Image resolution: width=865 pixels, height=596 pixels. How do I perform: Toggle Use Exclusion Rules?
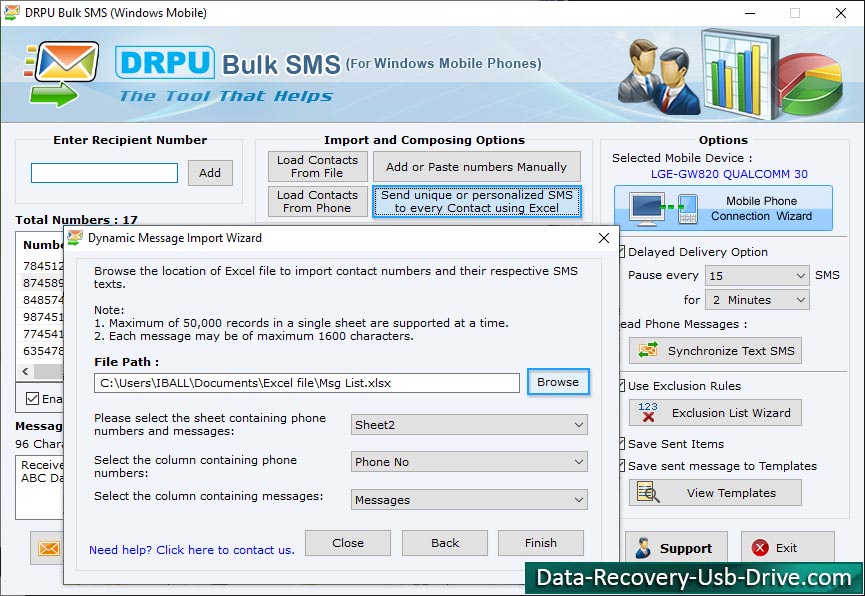624,386
